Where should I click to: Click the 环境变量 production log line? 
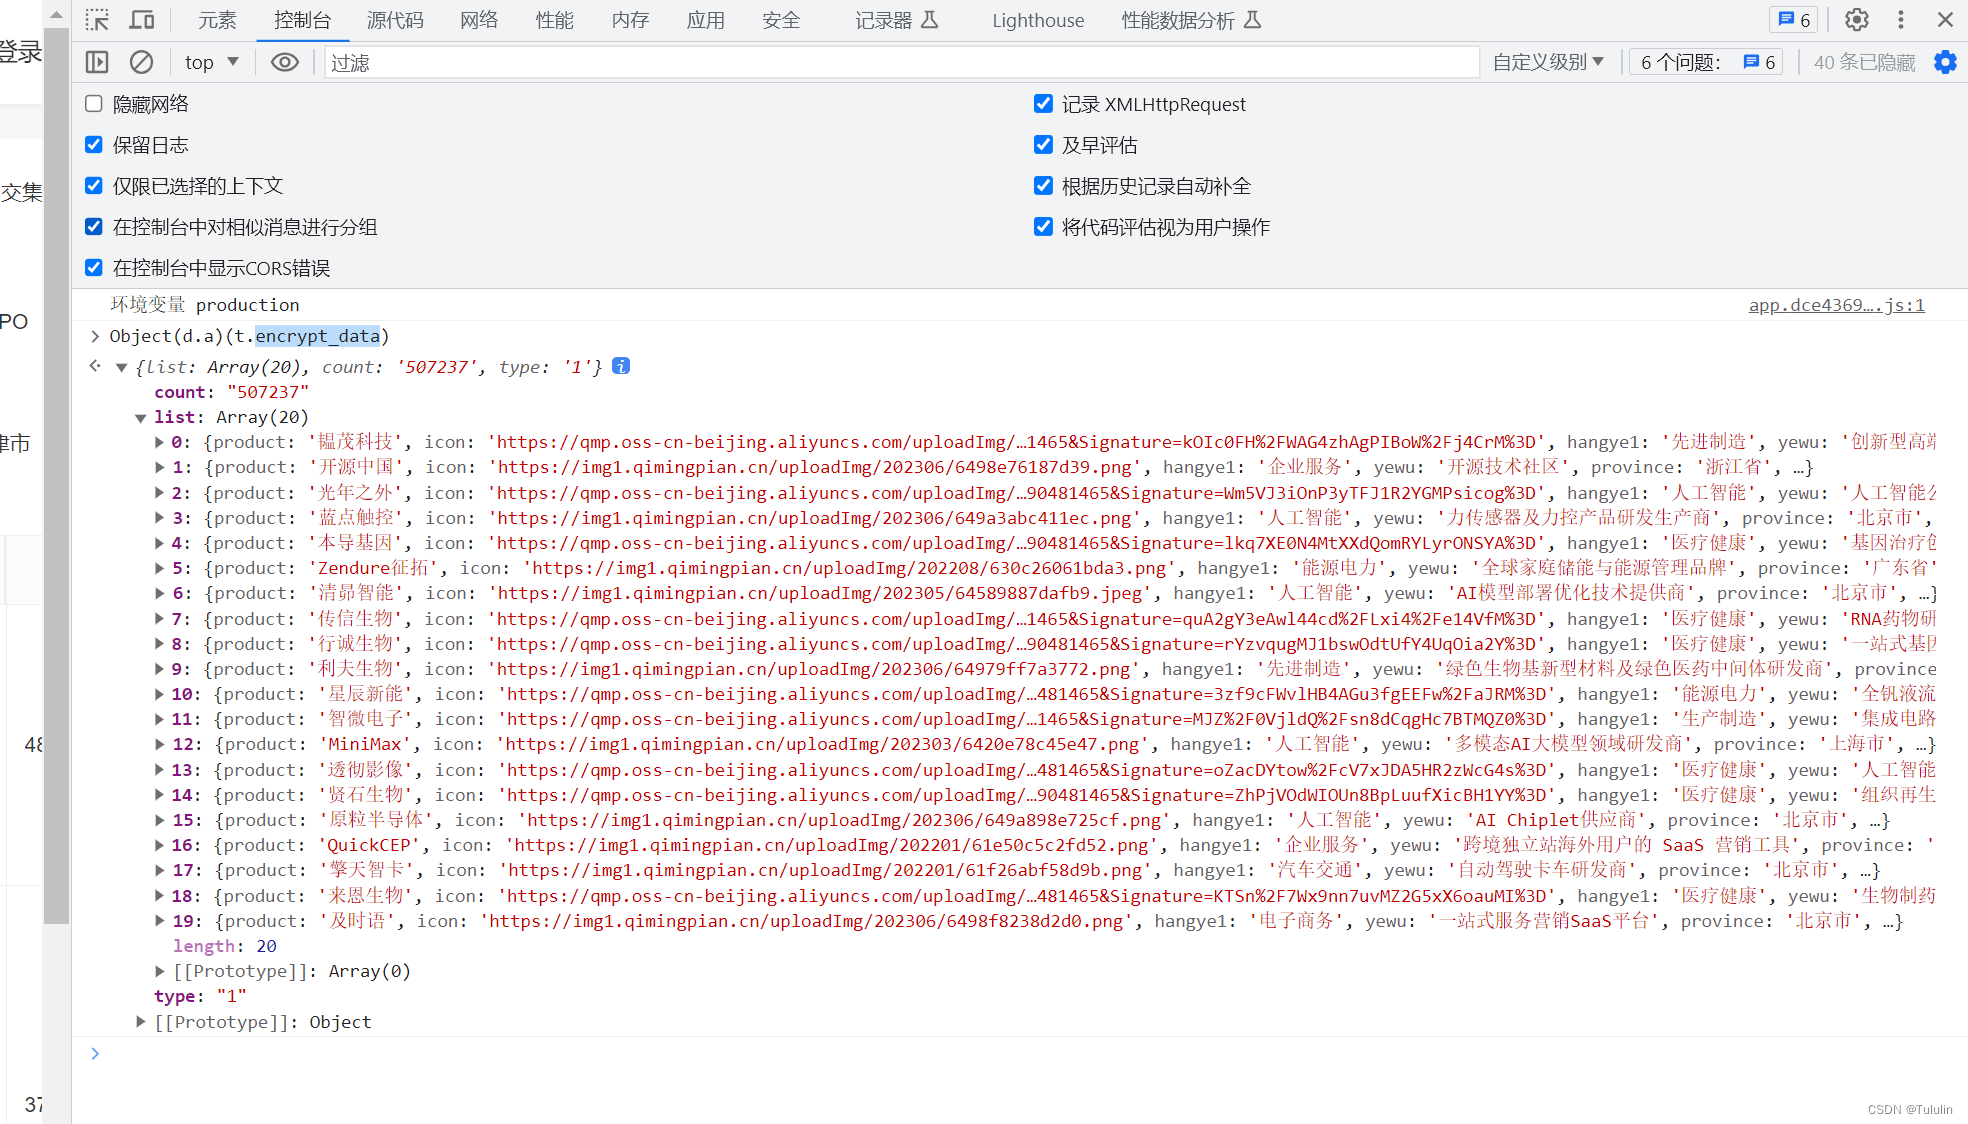pos(205,305)
